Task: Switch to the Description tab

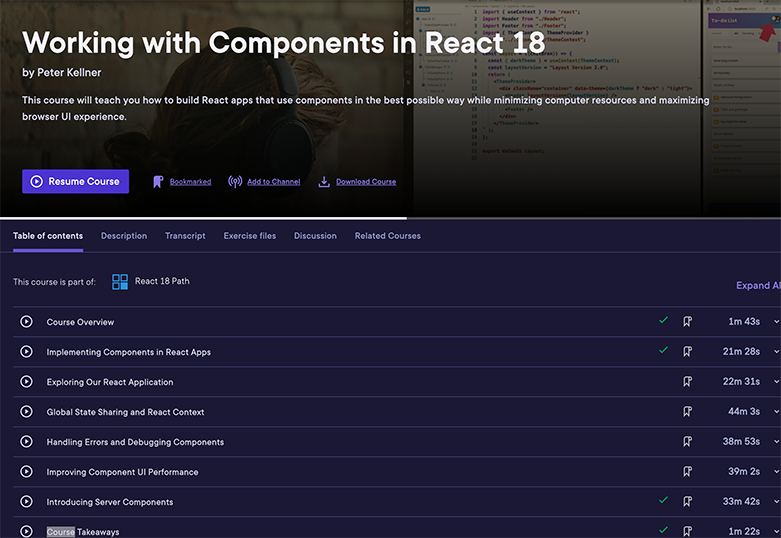Action: click(124, 236)
